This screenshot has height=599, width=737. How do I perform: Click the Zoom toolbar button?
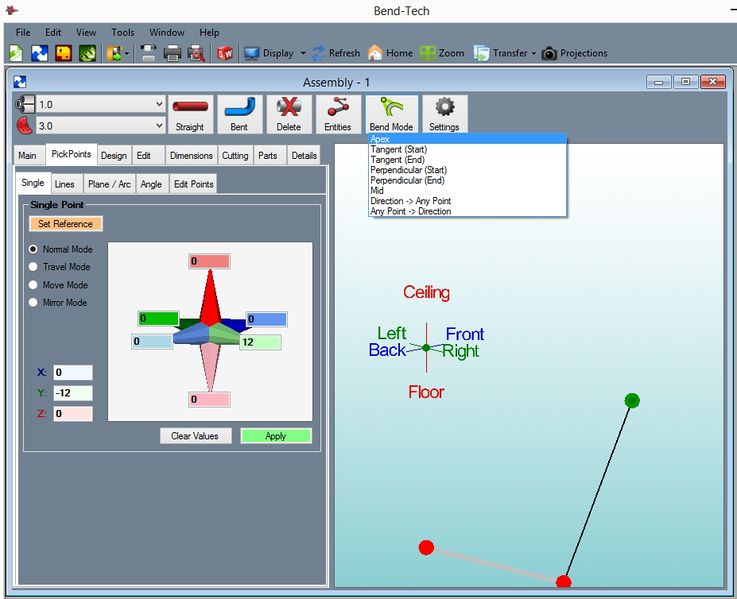[442, 53]
